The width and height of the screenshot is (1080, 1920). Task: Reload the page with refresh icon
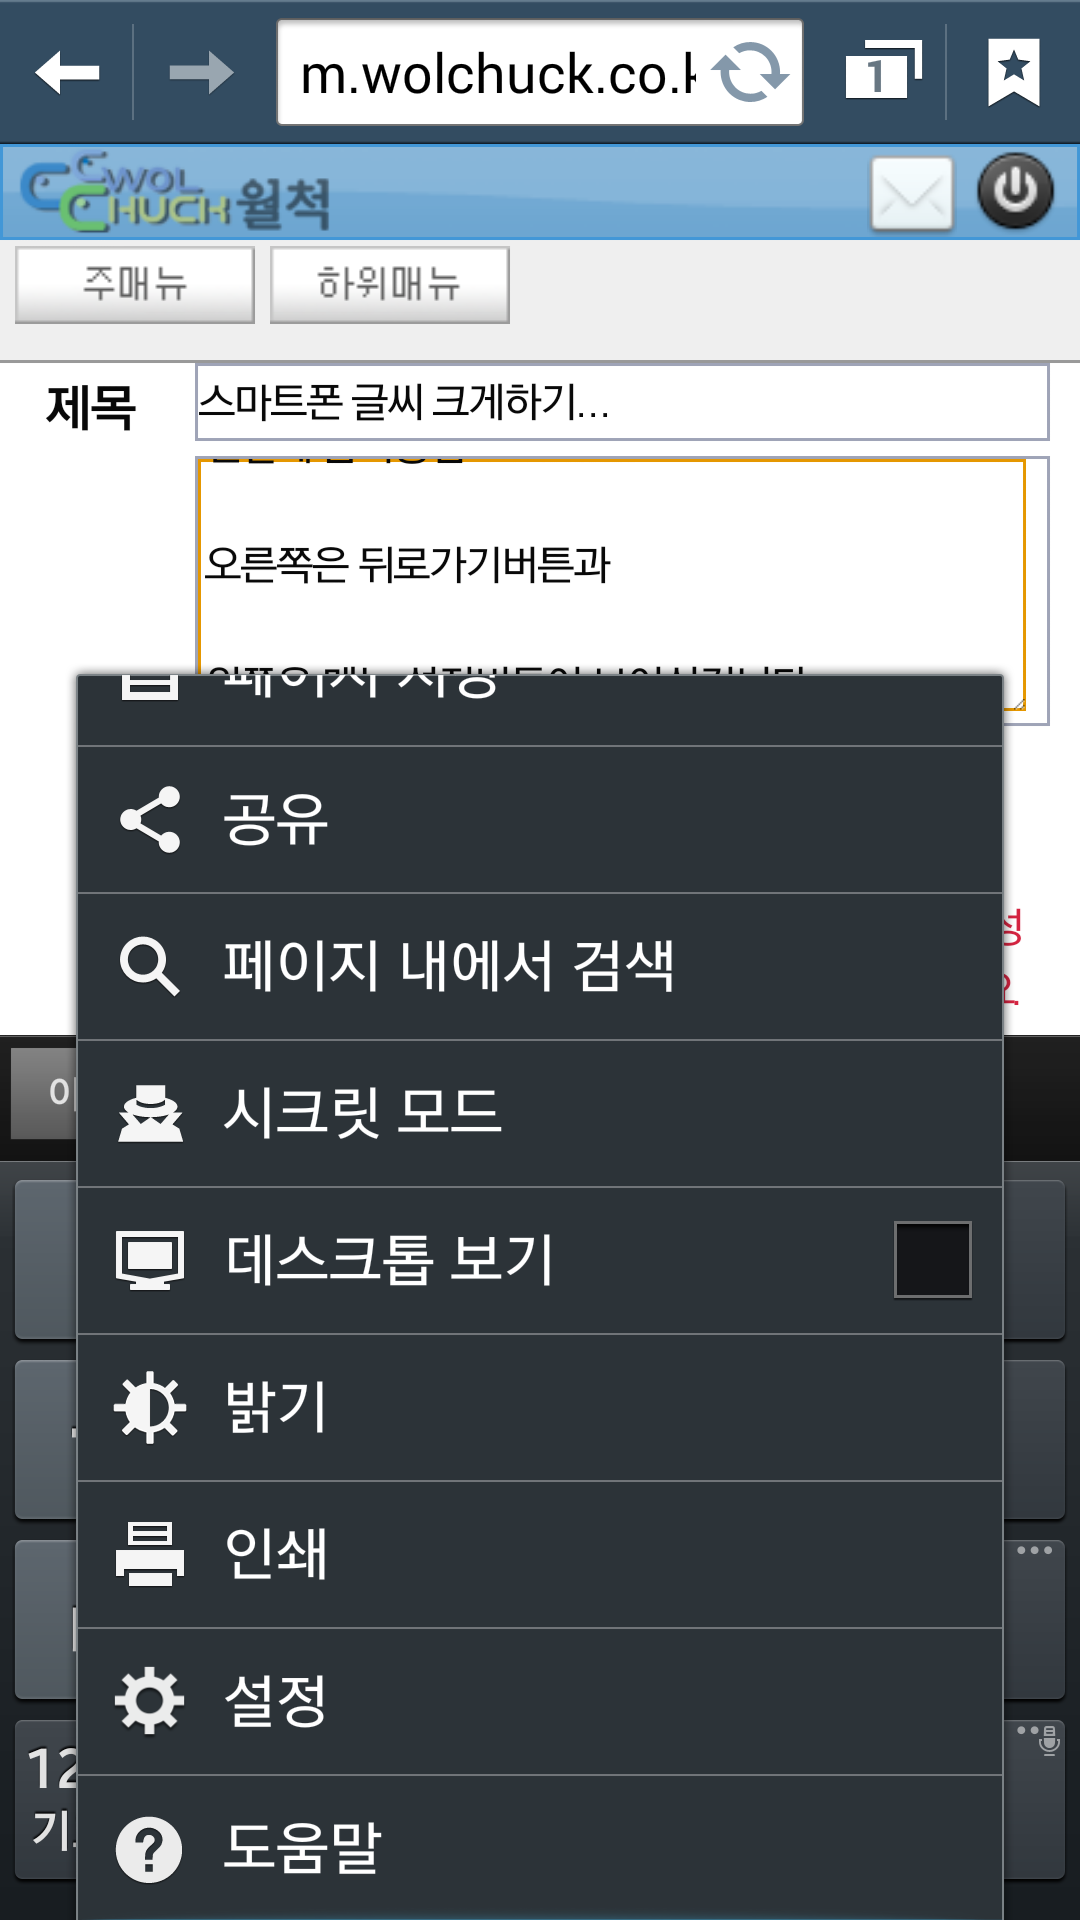click(750, 73)
